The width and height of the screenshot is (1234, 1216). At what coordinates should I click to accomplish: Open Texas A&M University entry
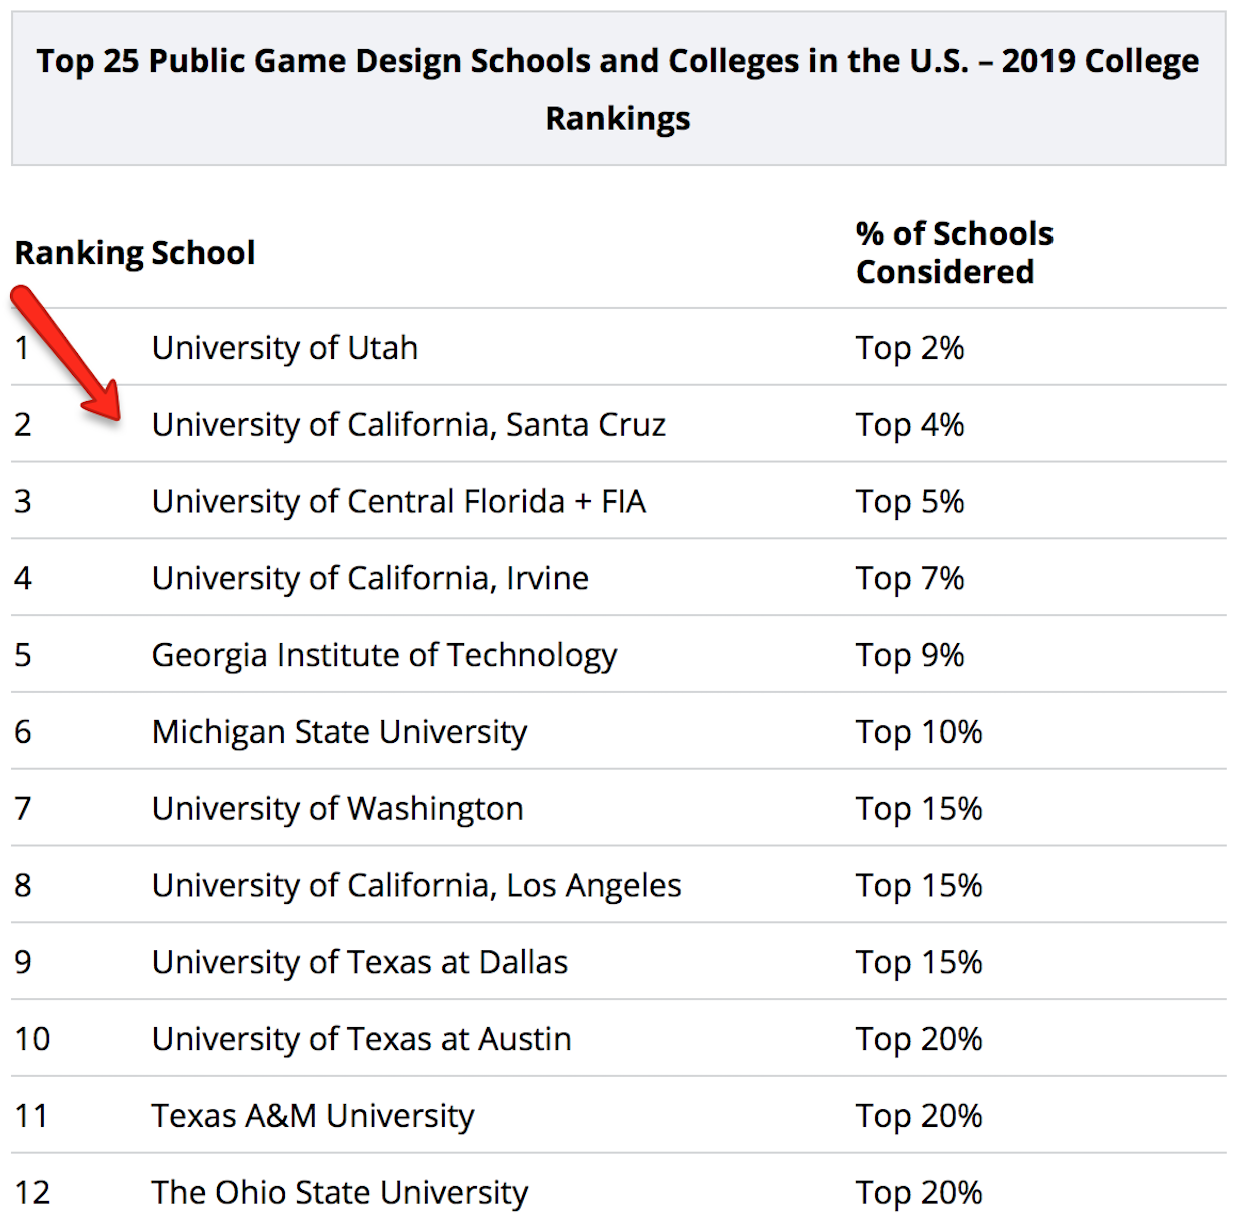pyautogui.click(x=312, y=1116)
